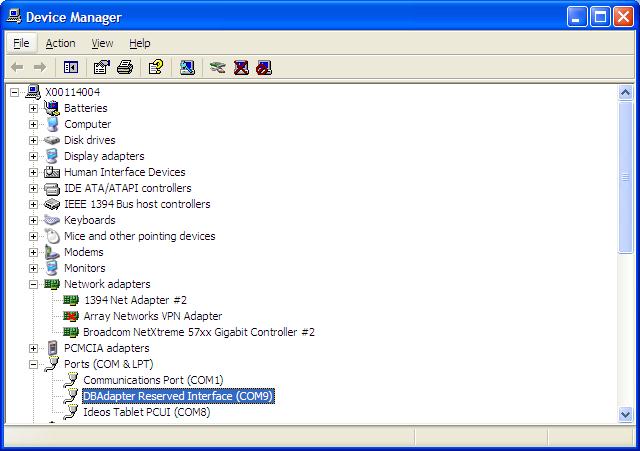Select the Keyboards label
Image resolution: width=640 pixels, height=451 pixels.
click(90, 220)
